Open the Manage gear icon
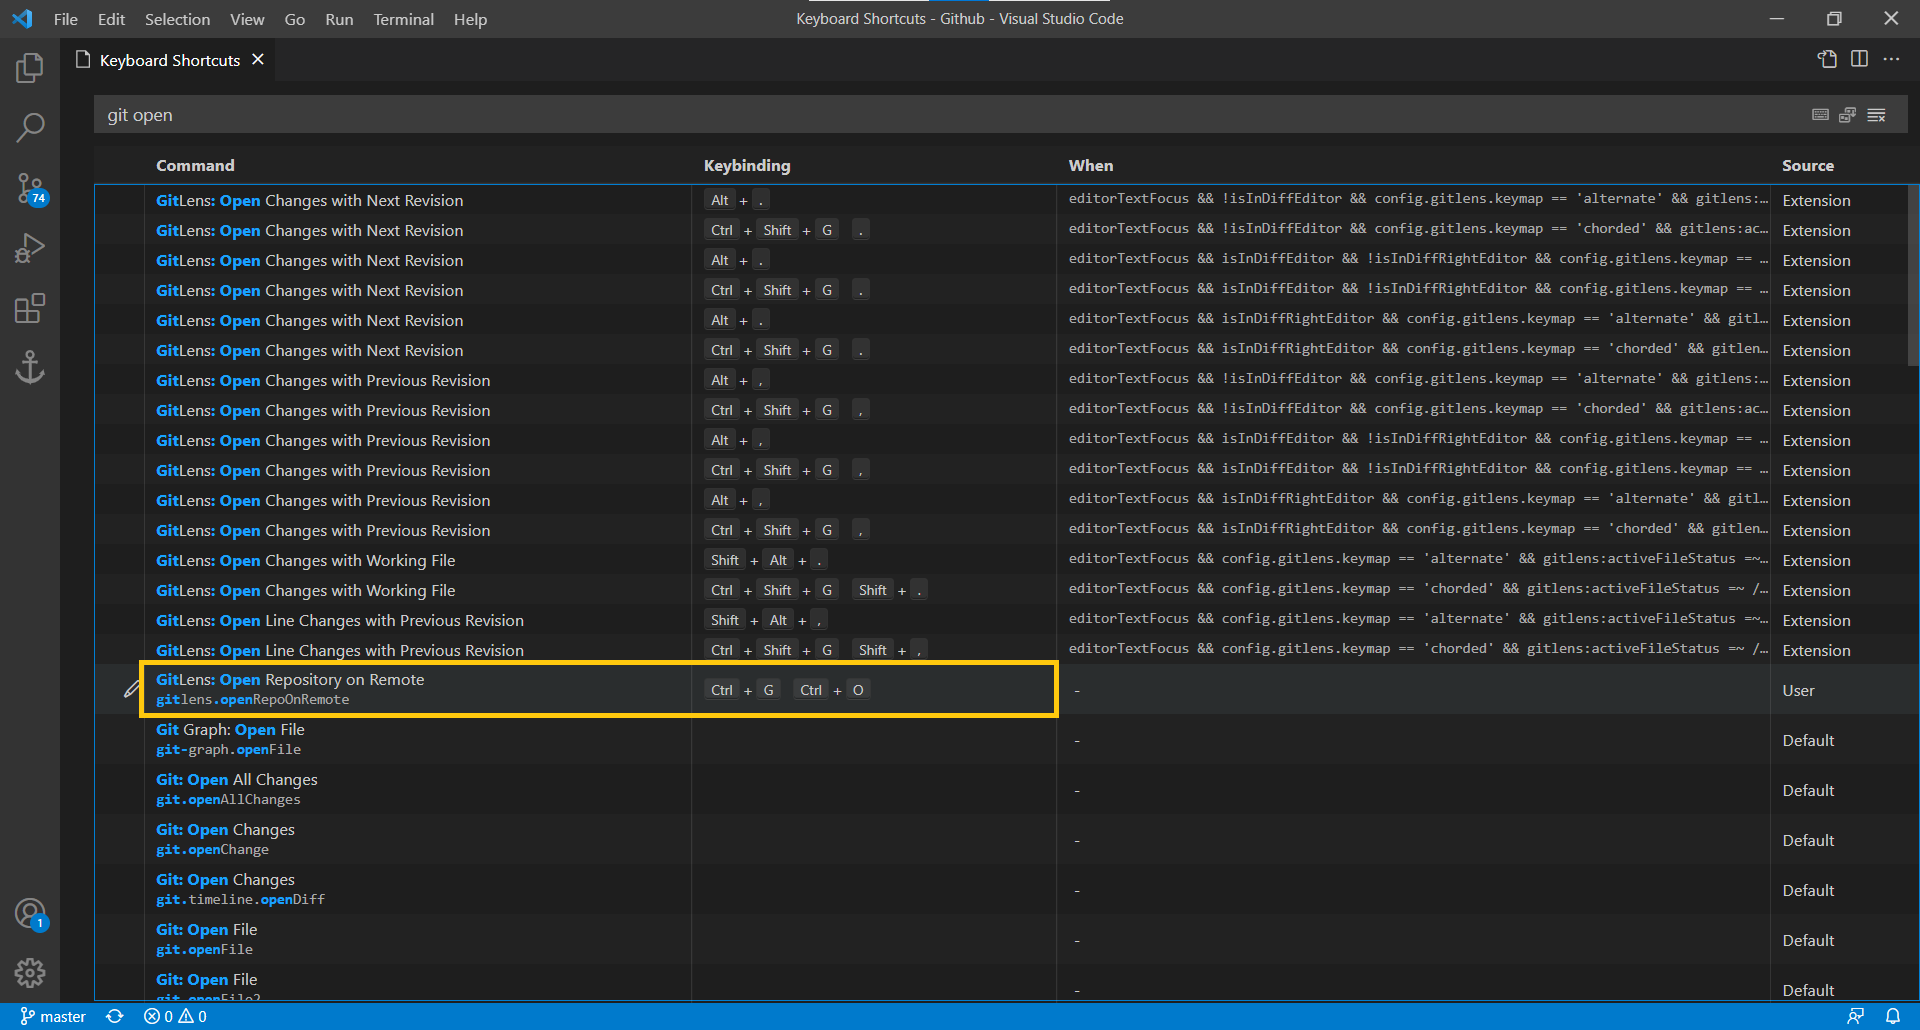 click(x=30, y=973)
